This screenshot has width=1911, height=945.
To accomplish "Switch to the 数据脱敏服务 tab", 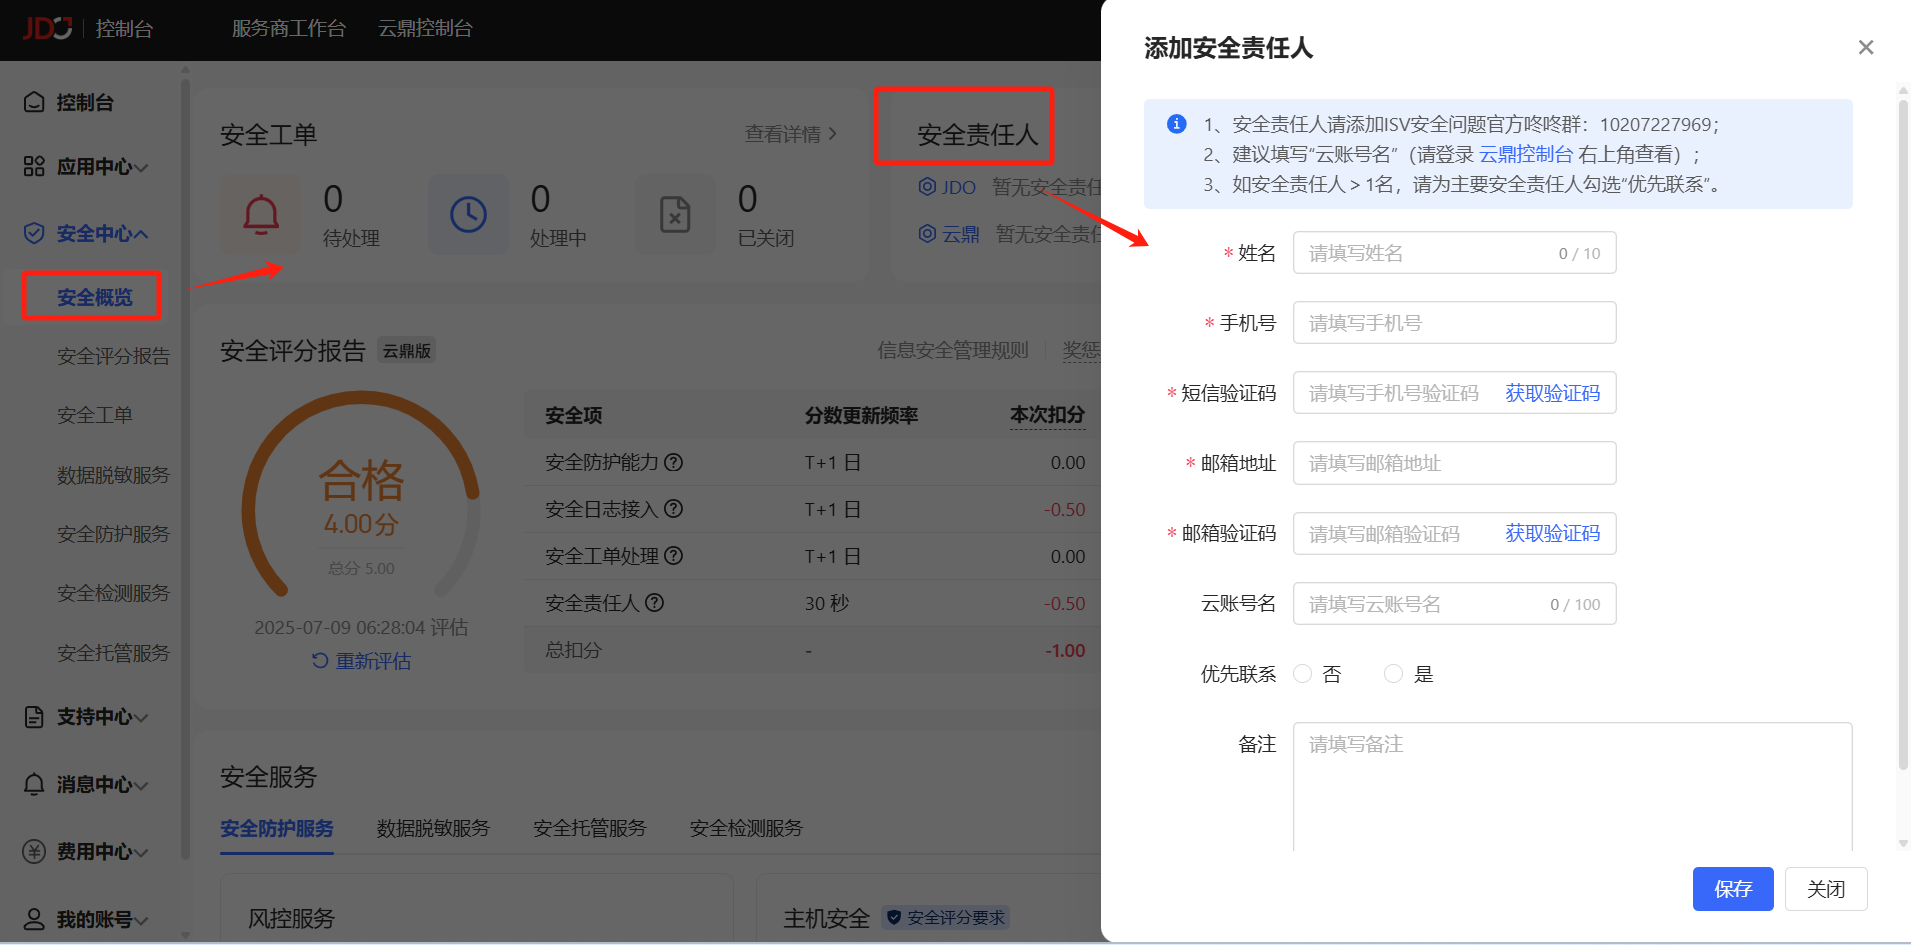I will click(432, 828).
